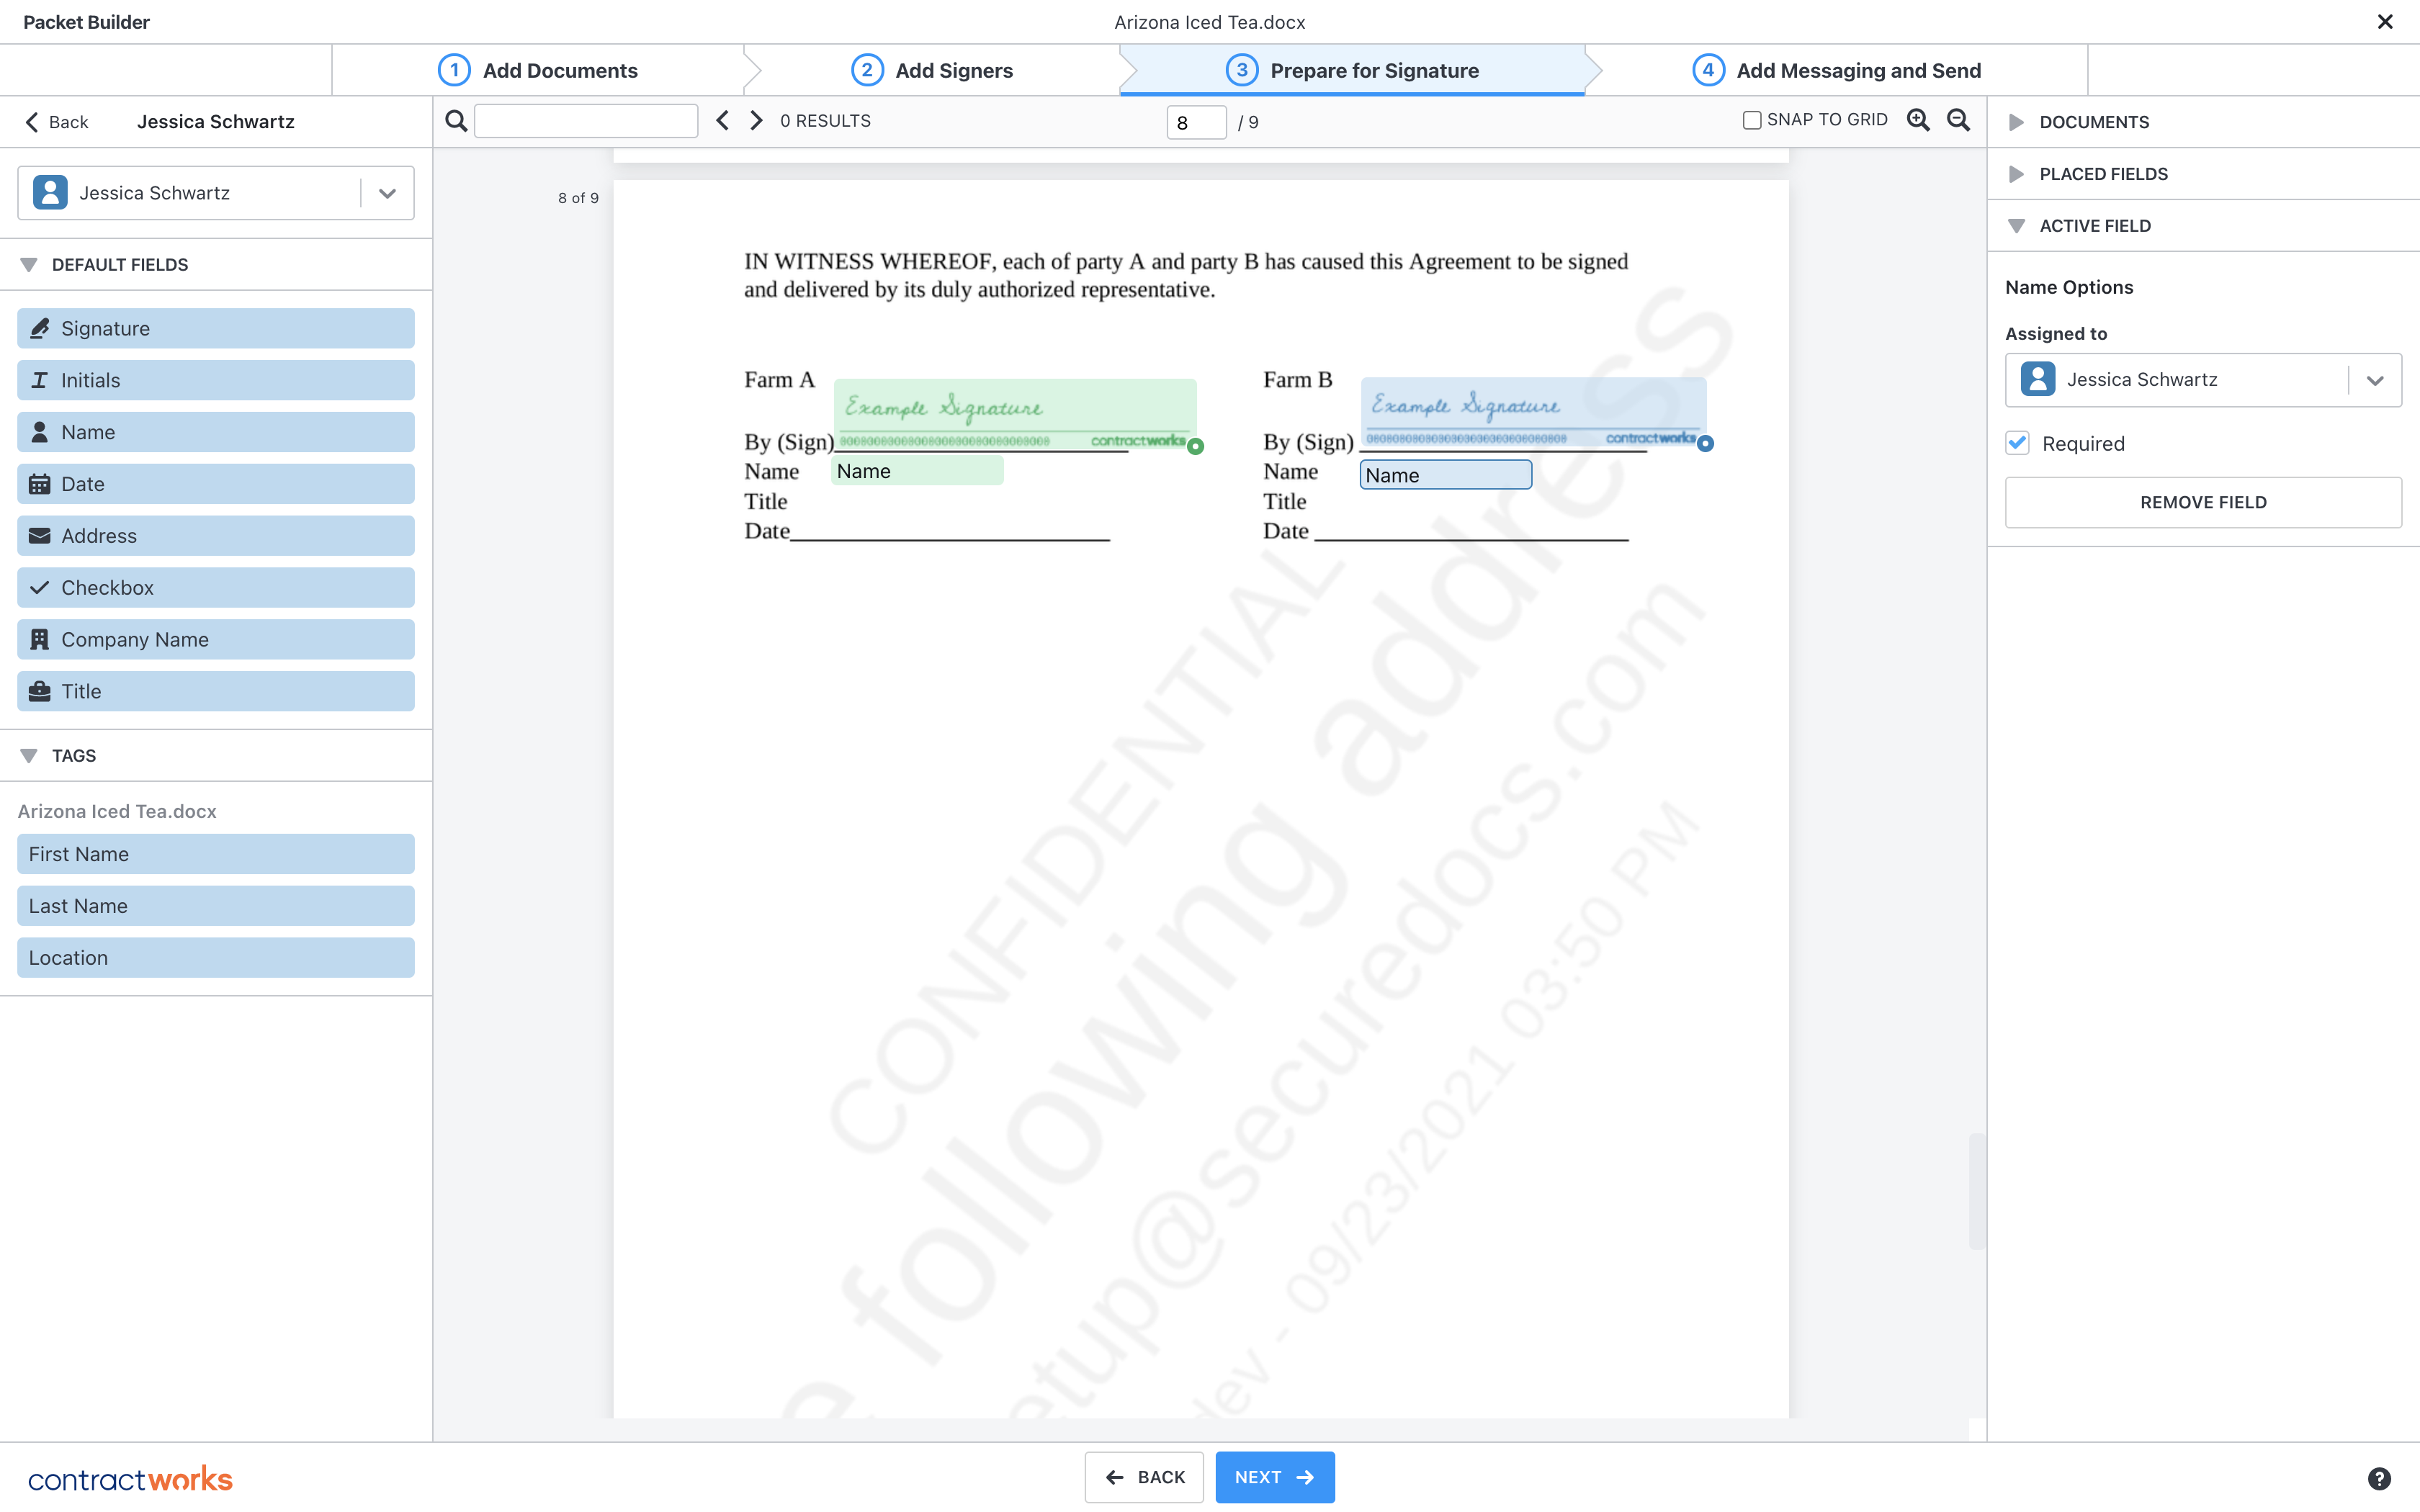Open the Assigned to dropdown
The image size is (2420, 1512).
(x=2374, y=380)
